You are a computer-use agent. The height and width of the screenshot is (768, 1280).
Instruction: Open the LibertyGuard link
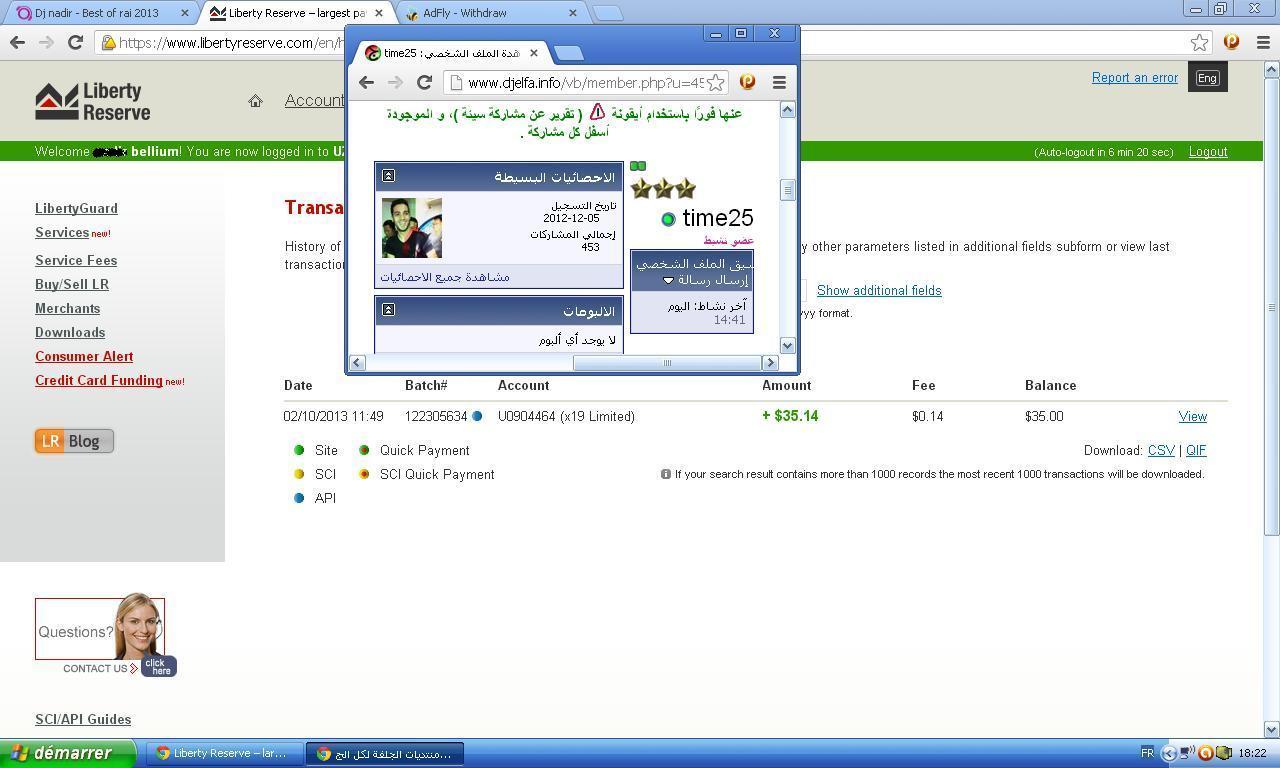coord(76,208)
